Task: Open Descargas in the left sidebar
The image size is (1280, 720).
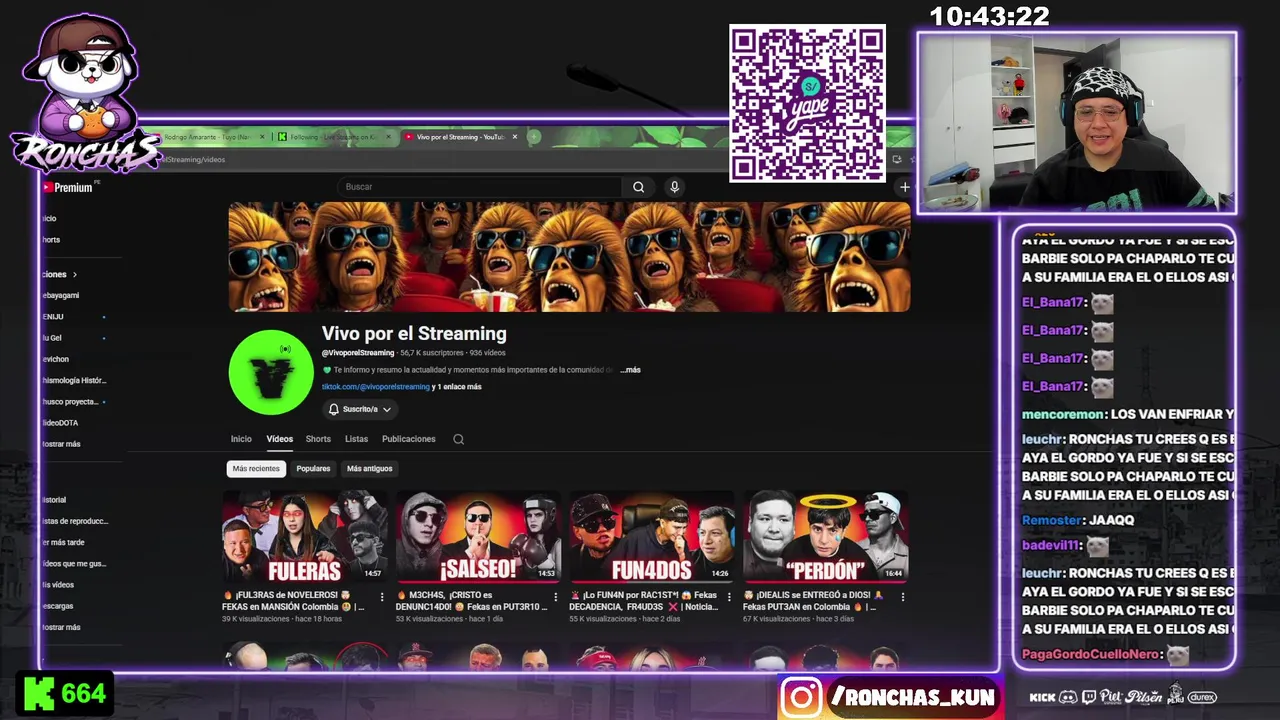Action: pyautogui.click(x=57, y=606)
